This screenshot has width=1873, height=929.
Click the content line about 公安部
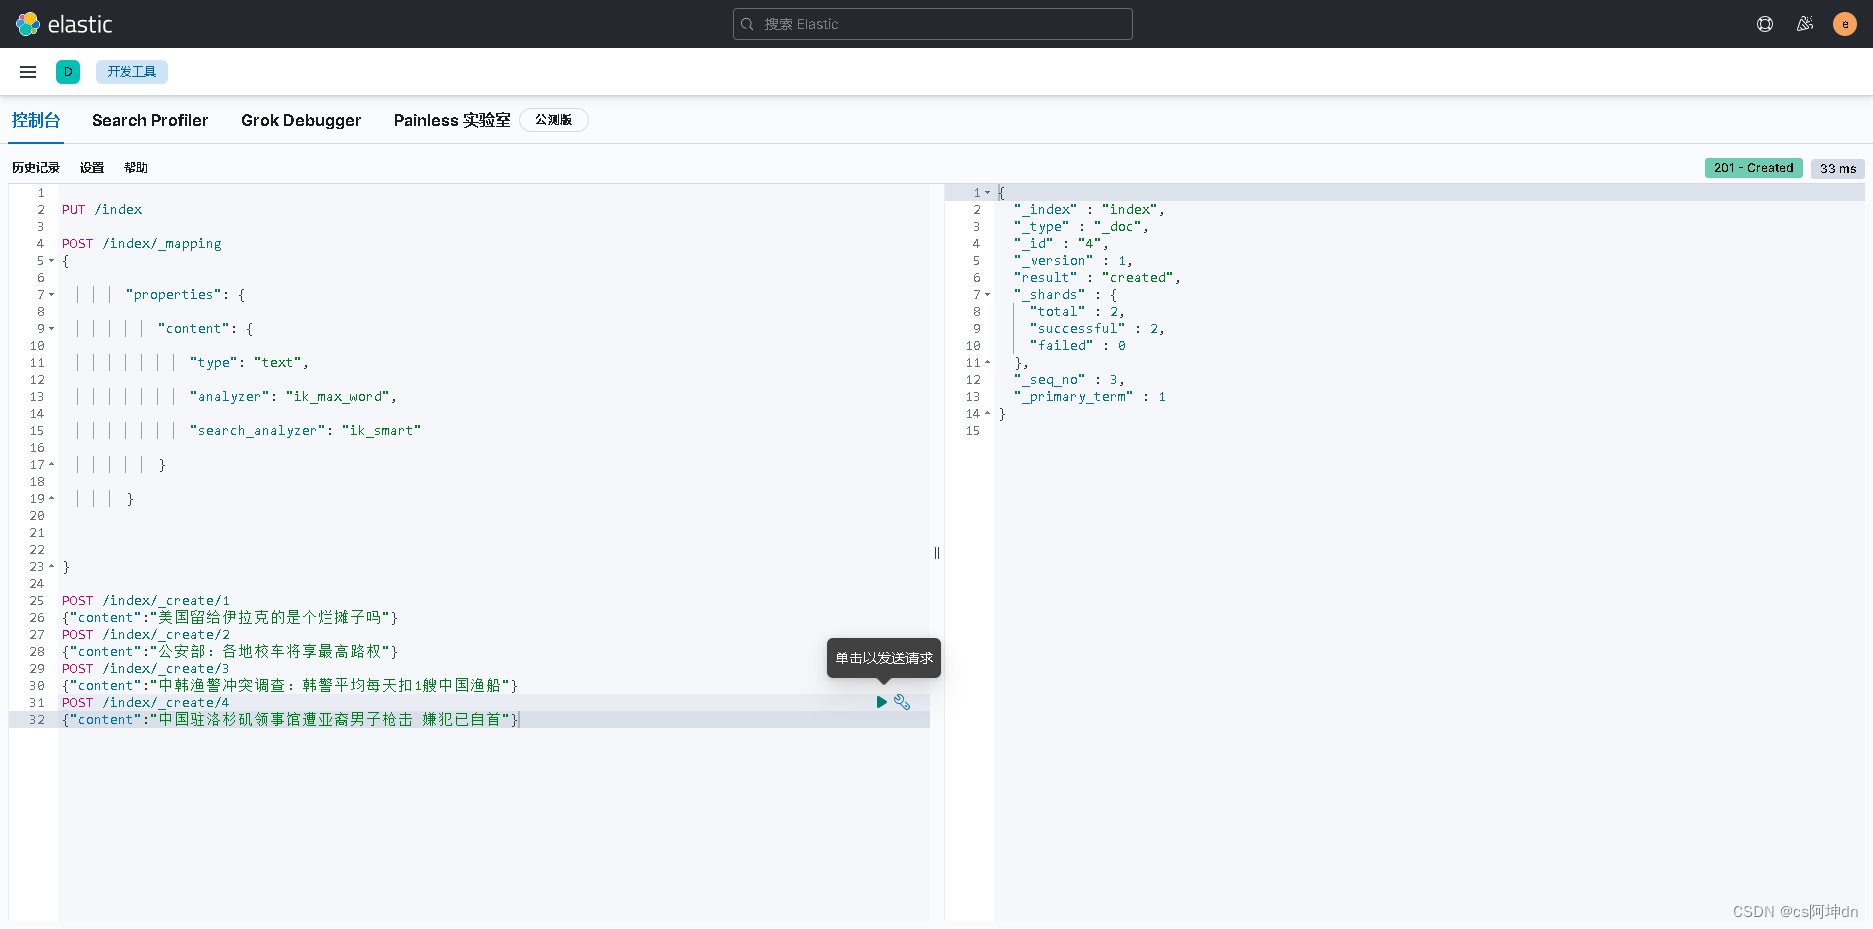point(230,652)
